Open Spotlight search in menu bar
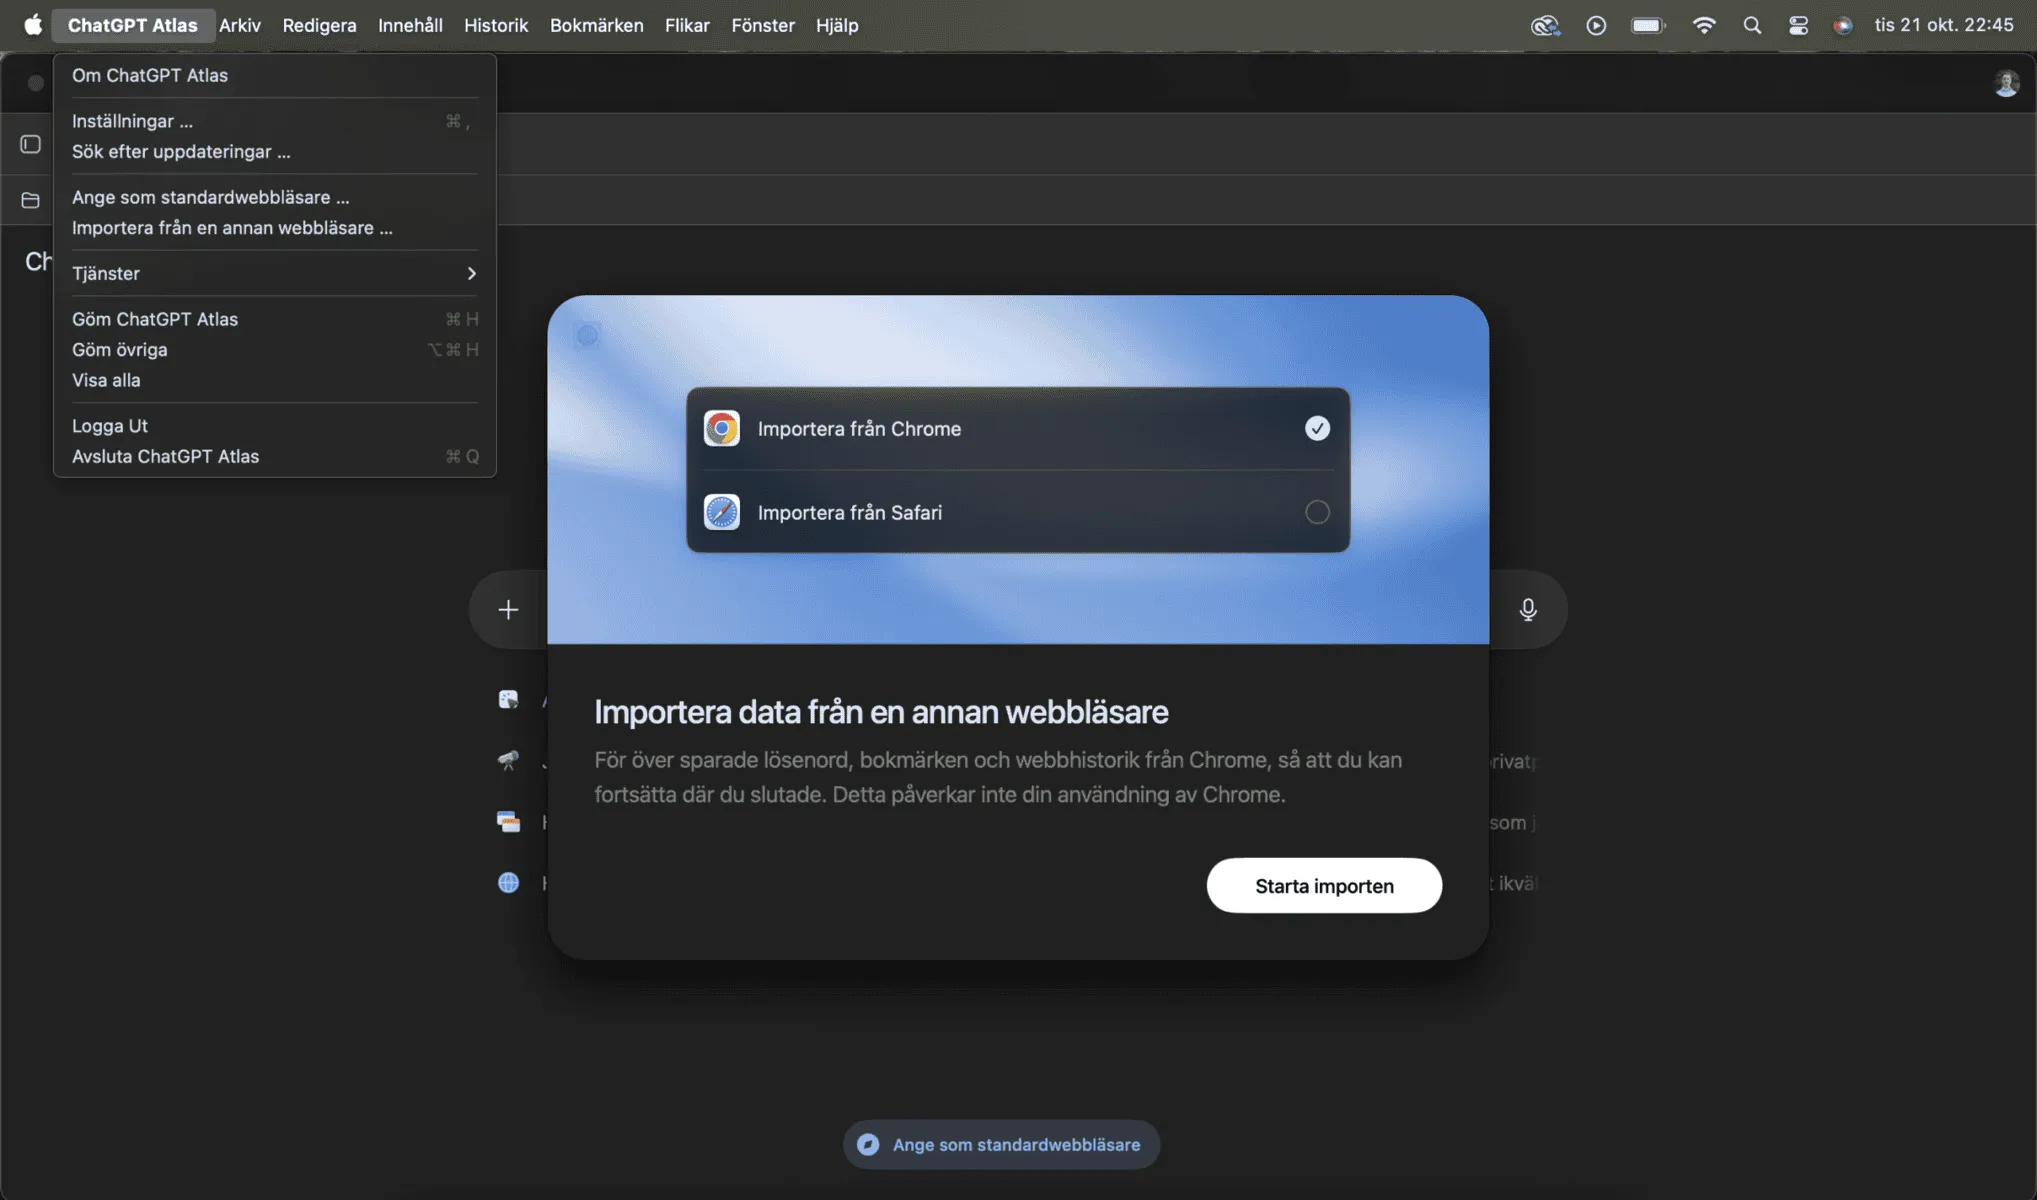This screenshot has height=1200, width=2037. click(x=1752, y=25)
